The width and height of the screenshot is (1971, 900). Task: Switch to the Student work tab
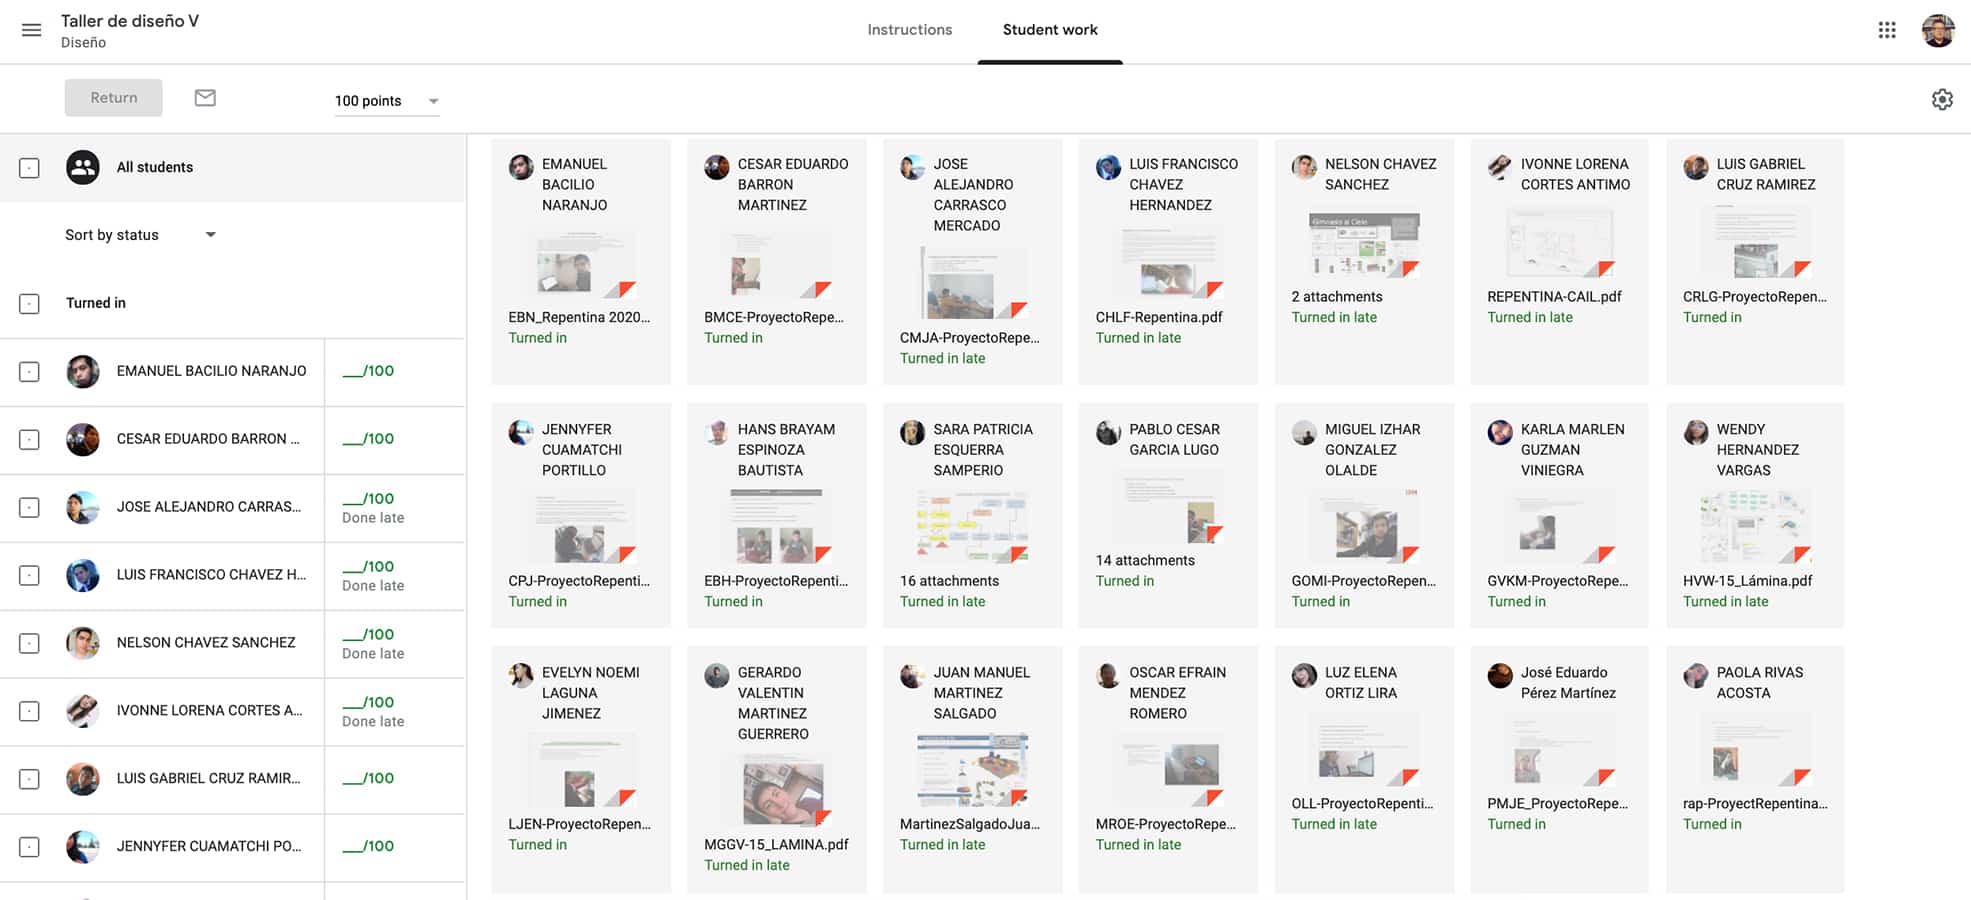1050,30
